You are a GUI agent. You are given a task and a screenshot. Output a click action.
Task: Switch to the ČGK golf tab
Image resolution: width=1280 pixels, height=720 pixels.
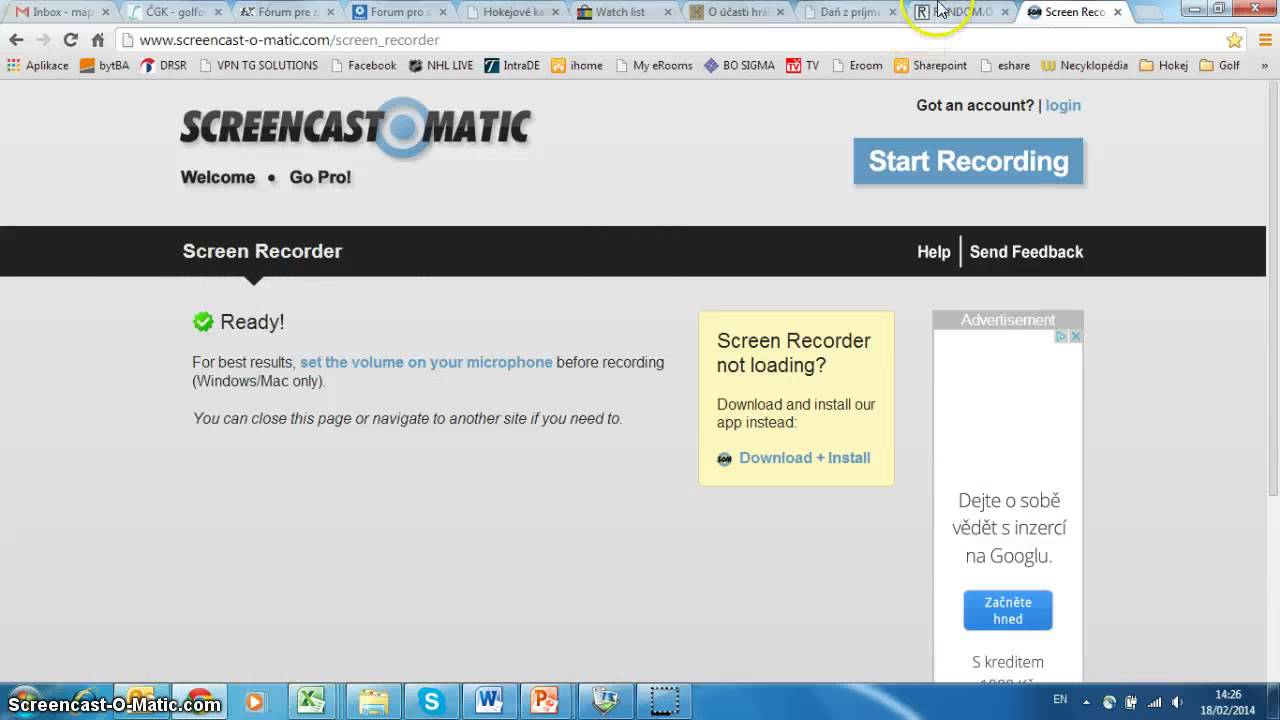[x=174, y=12]
